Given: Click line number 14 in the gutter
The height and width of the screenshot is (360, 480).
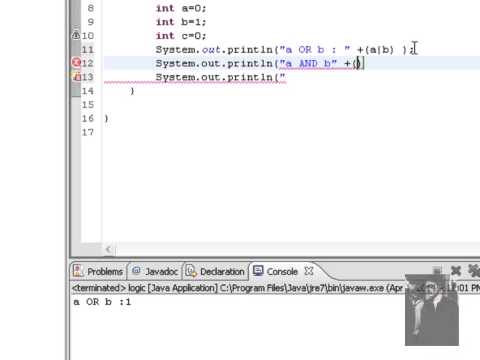Looking at the screenshot, I should pyautogui.click(x=88, y=91).
